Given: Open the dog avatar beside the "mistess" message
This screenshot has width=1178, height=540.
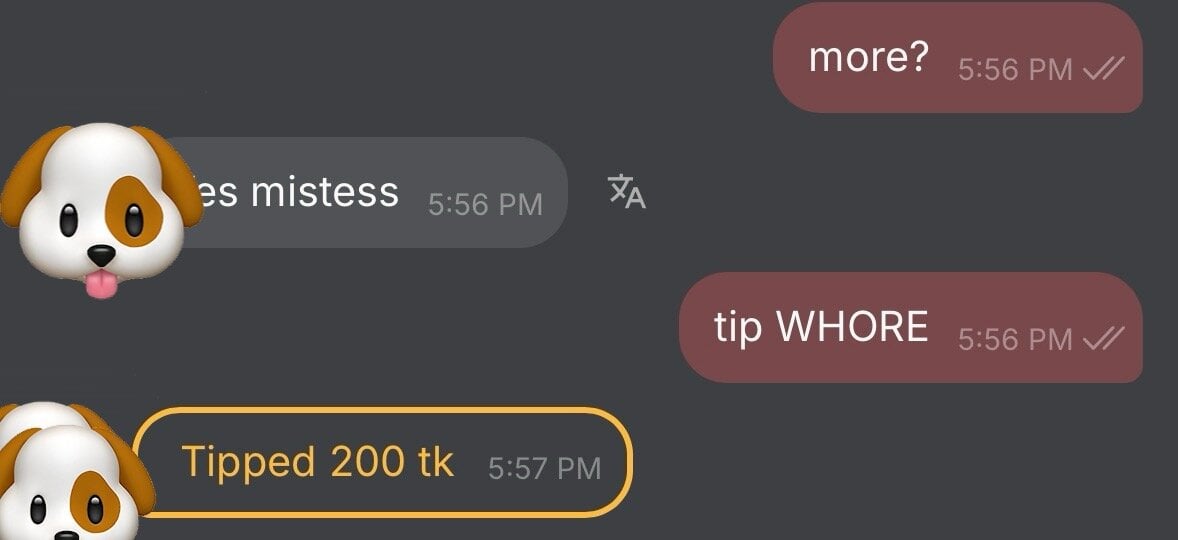Looking at the screenshot, I should tap(101, 210).
